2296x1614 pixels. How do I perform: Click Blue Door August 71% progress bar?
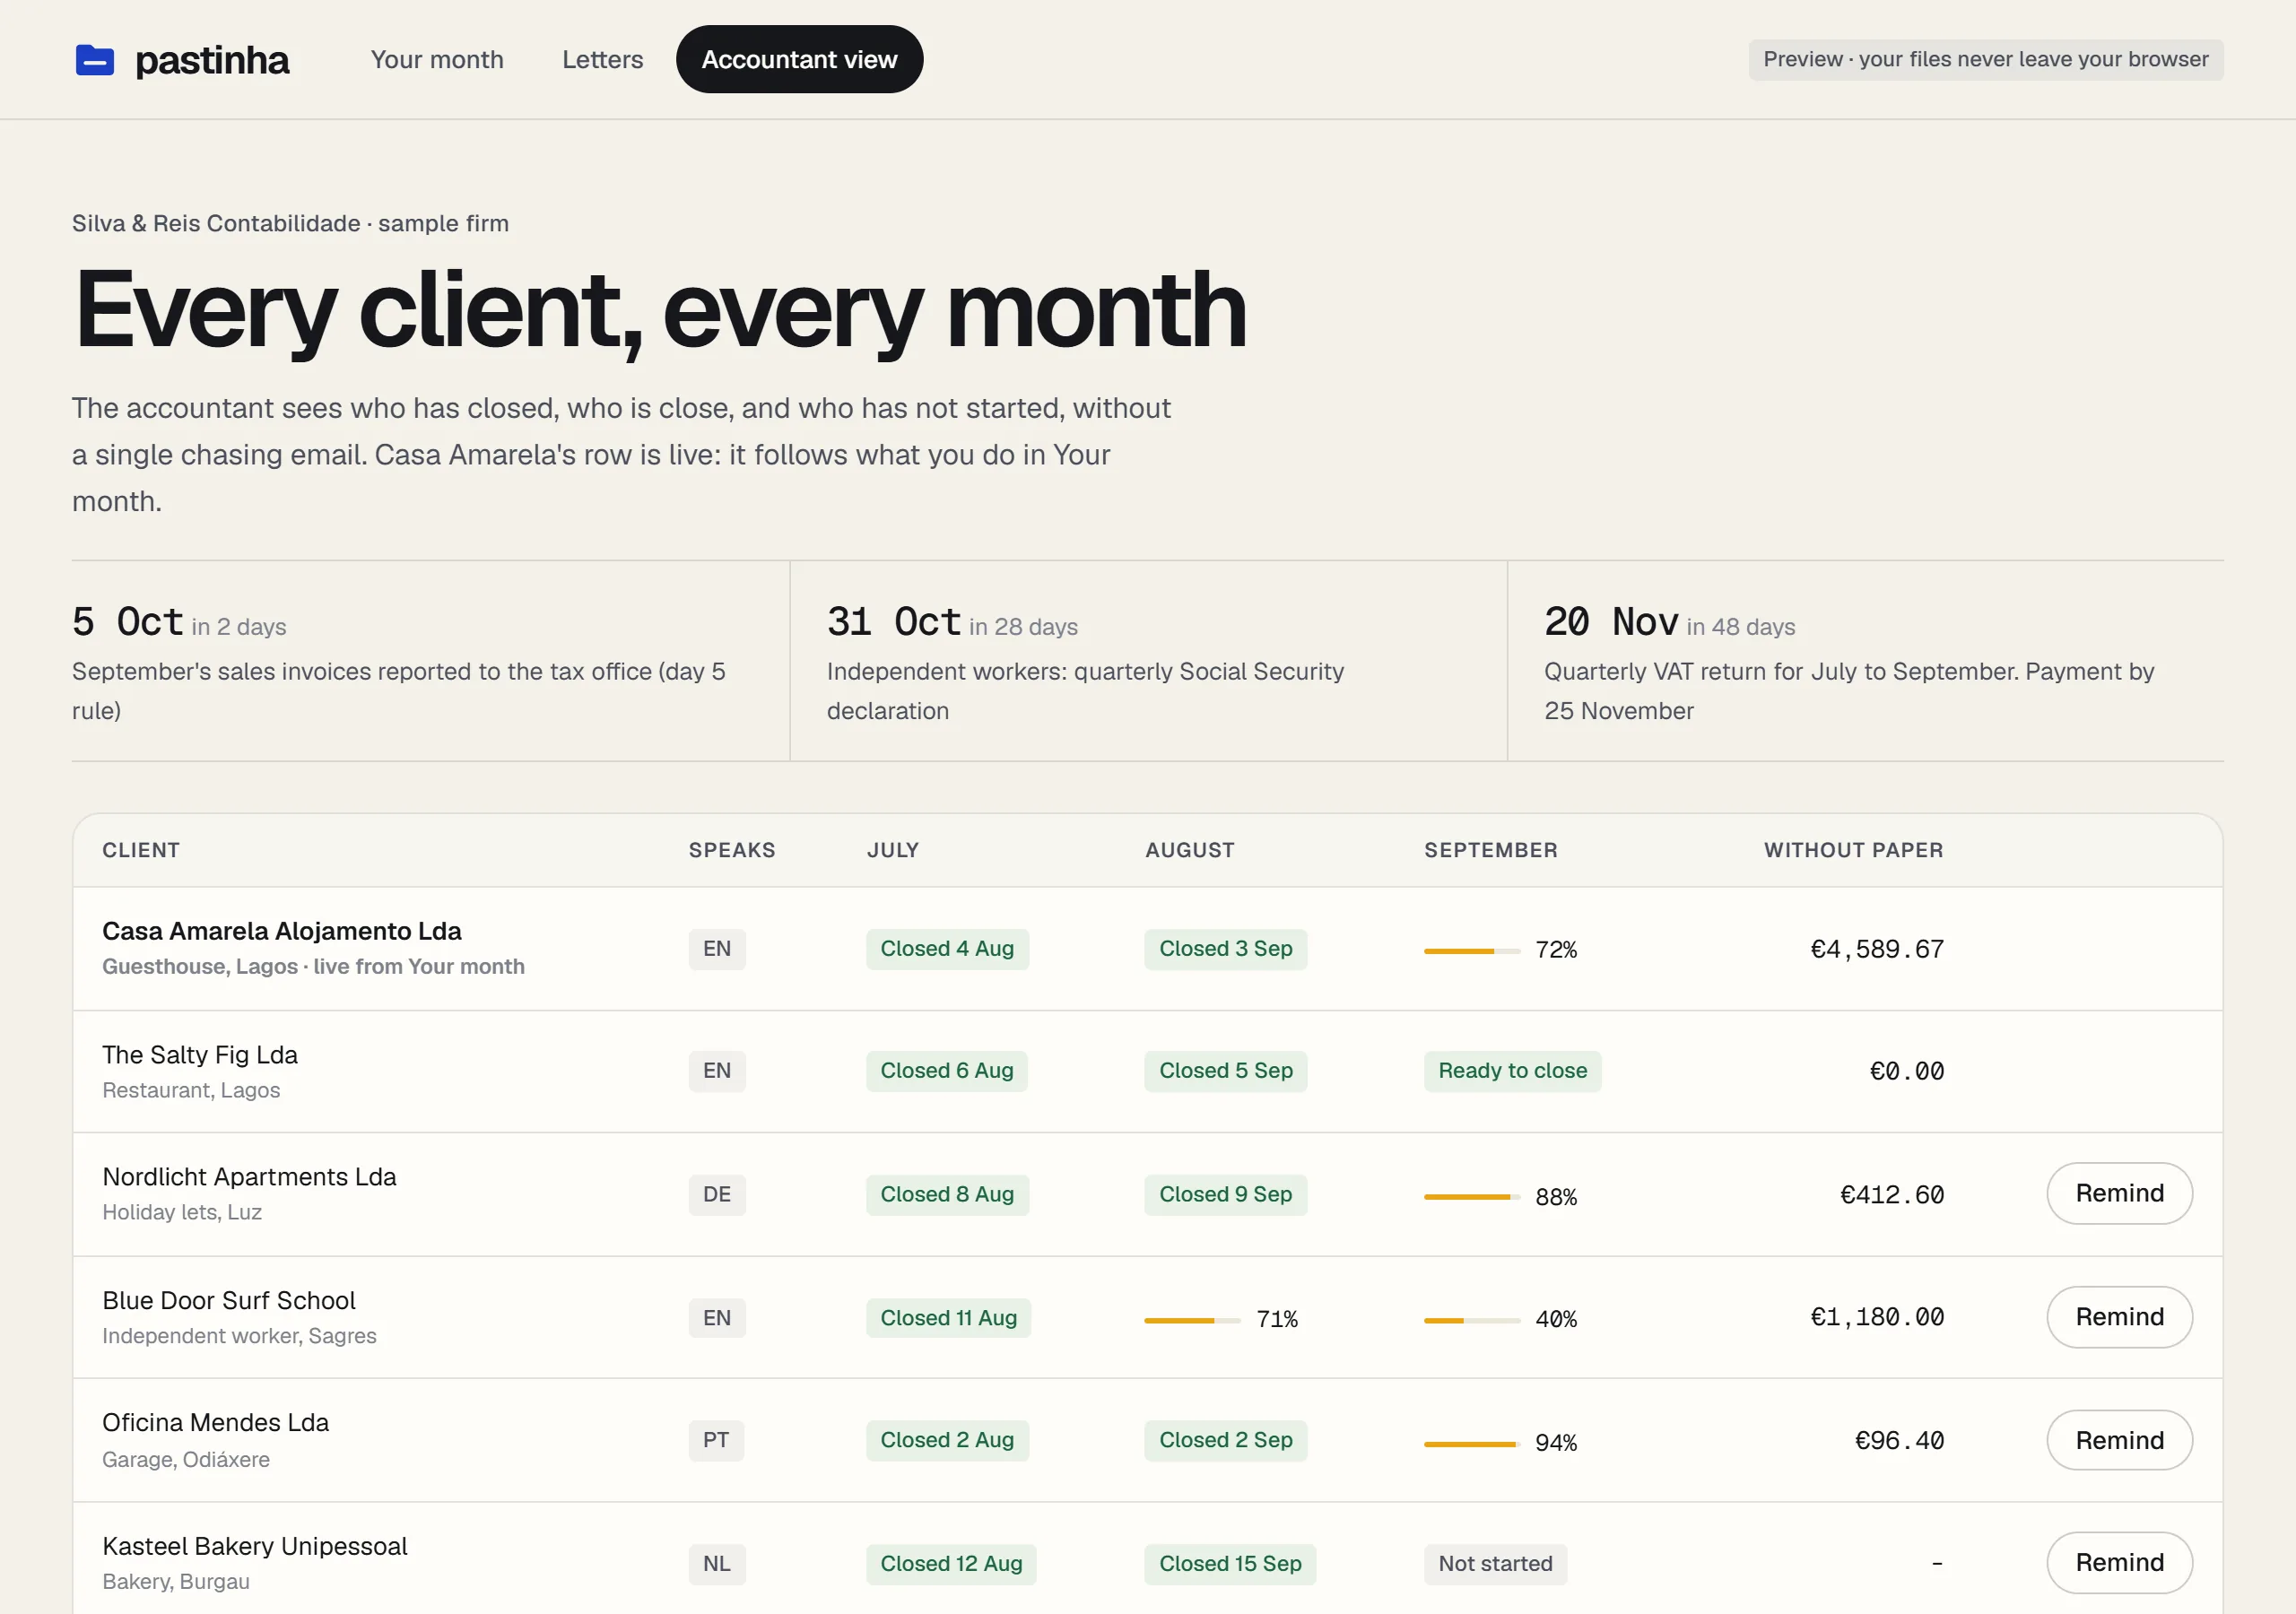1192,1320
